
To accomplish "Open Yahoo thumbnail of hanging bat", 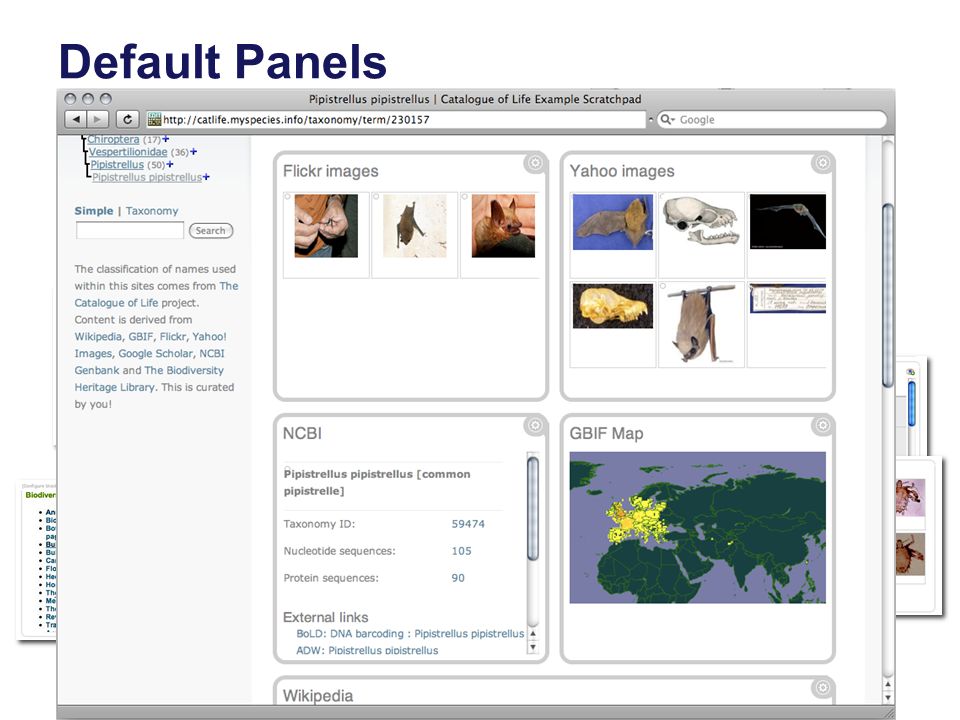I will 702,324.
